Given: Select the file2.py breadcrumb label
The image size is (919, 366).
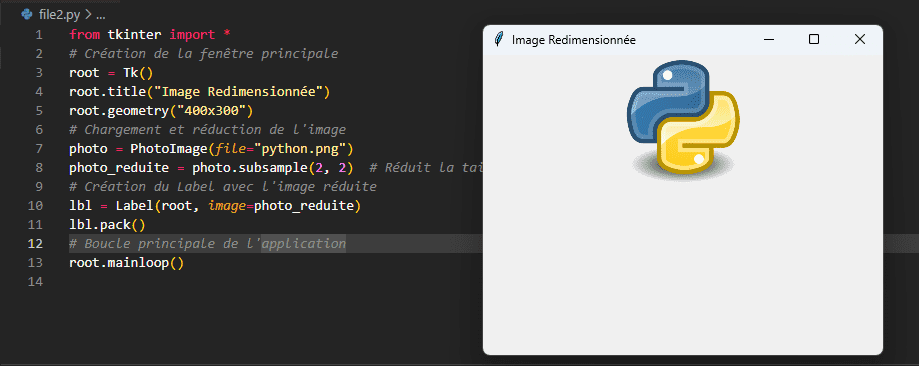Looking at the screenshot, I should (x=59, y=15).
